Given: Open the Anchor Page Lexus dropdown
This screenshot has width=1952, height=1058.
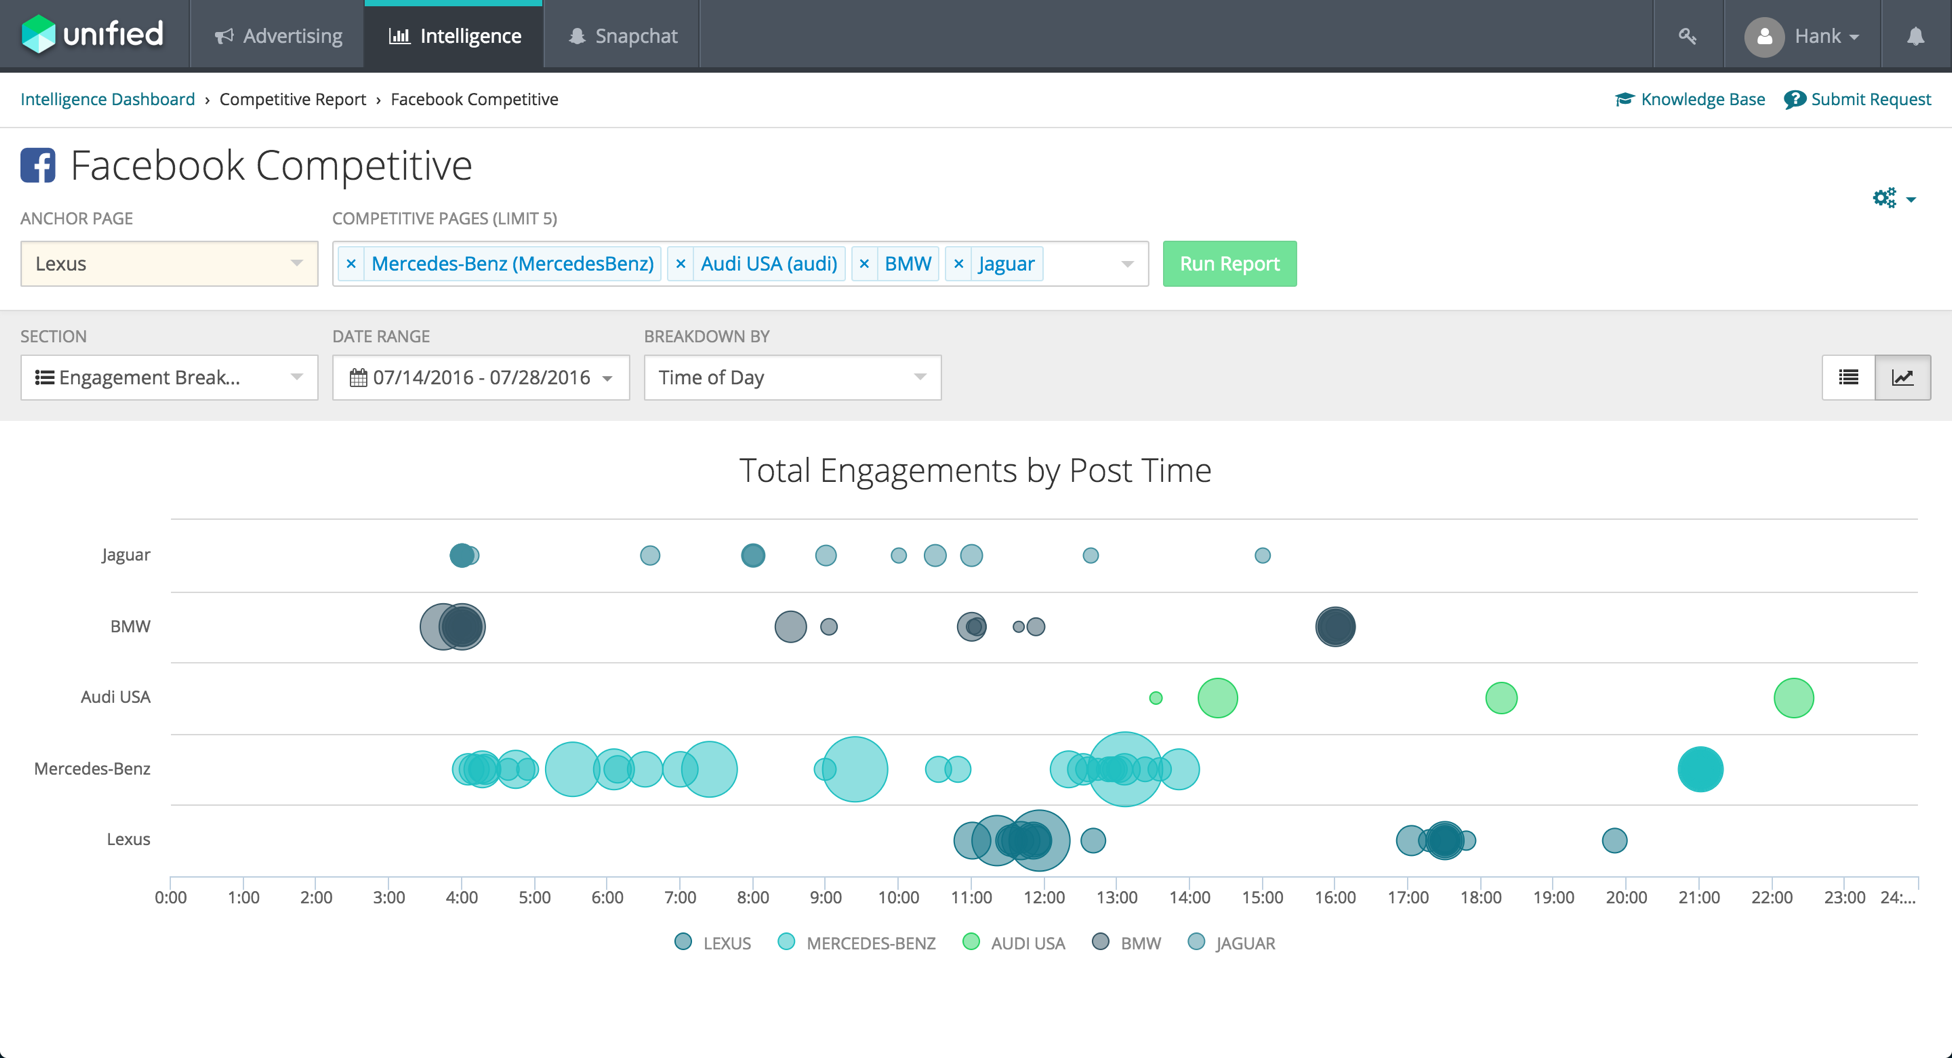Looking at the screenshot, I should tap(169, 264).
